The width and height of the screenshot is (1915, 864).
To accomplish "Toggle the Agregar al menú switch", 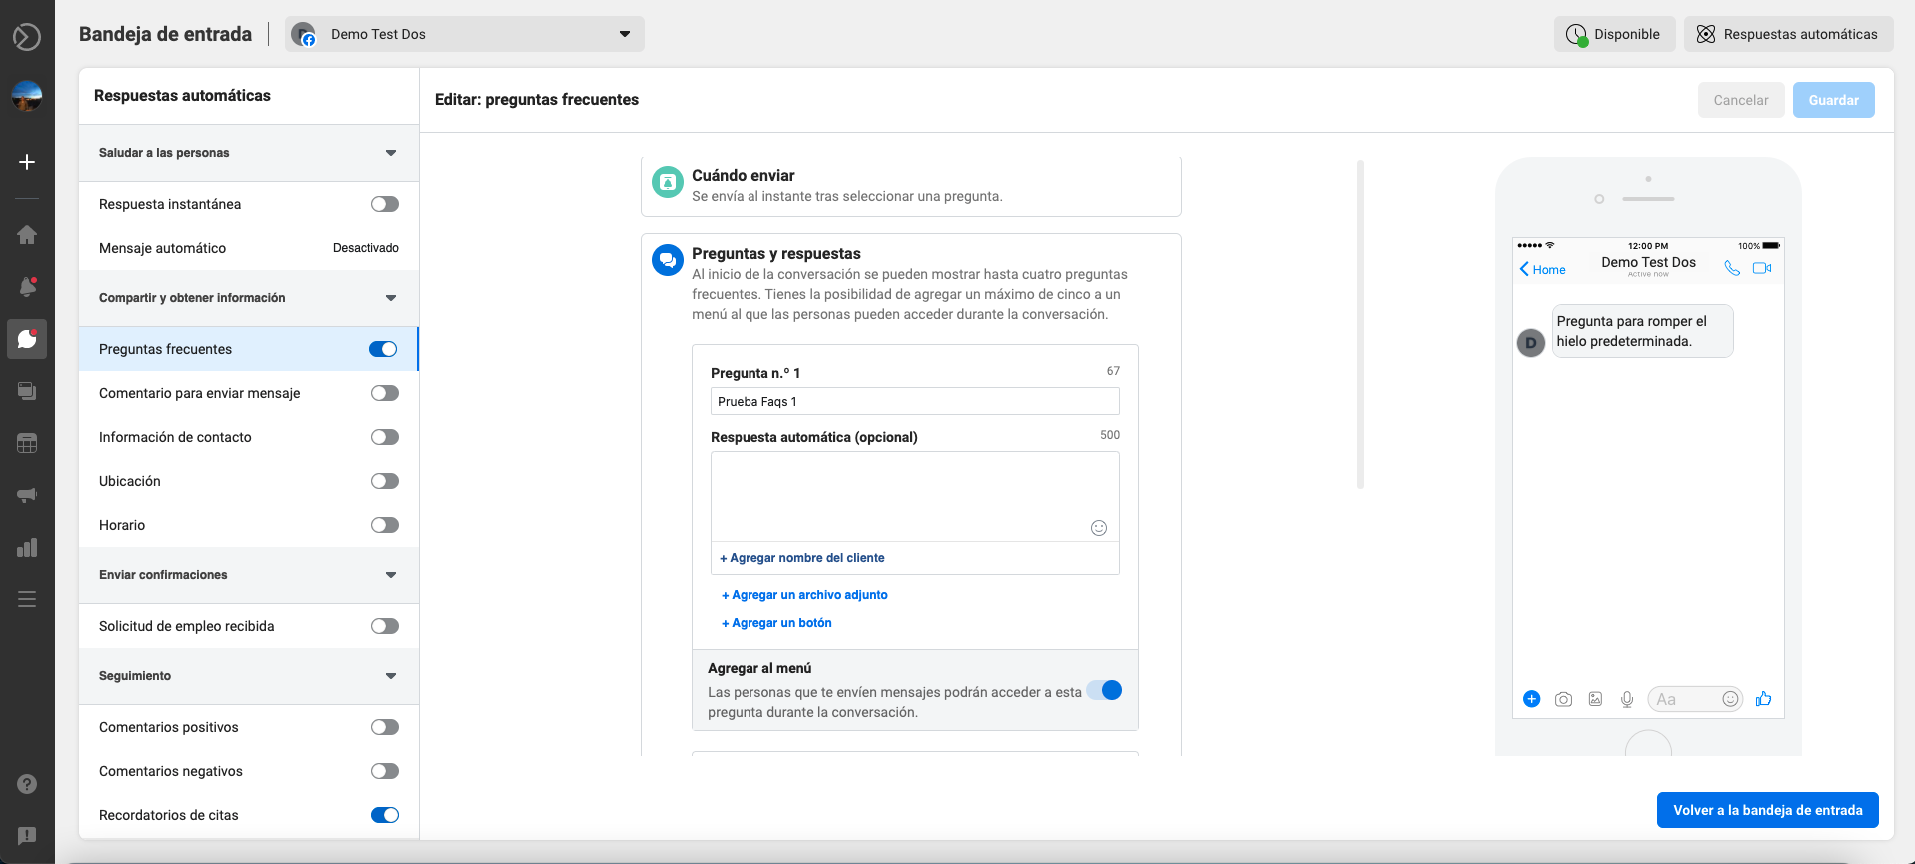I will coord(1105,690).
